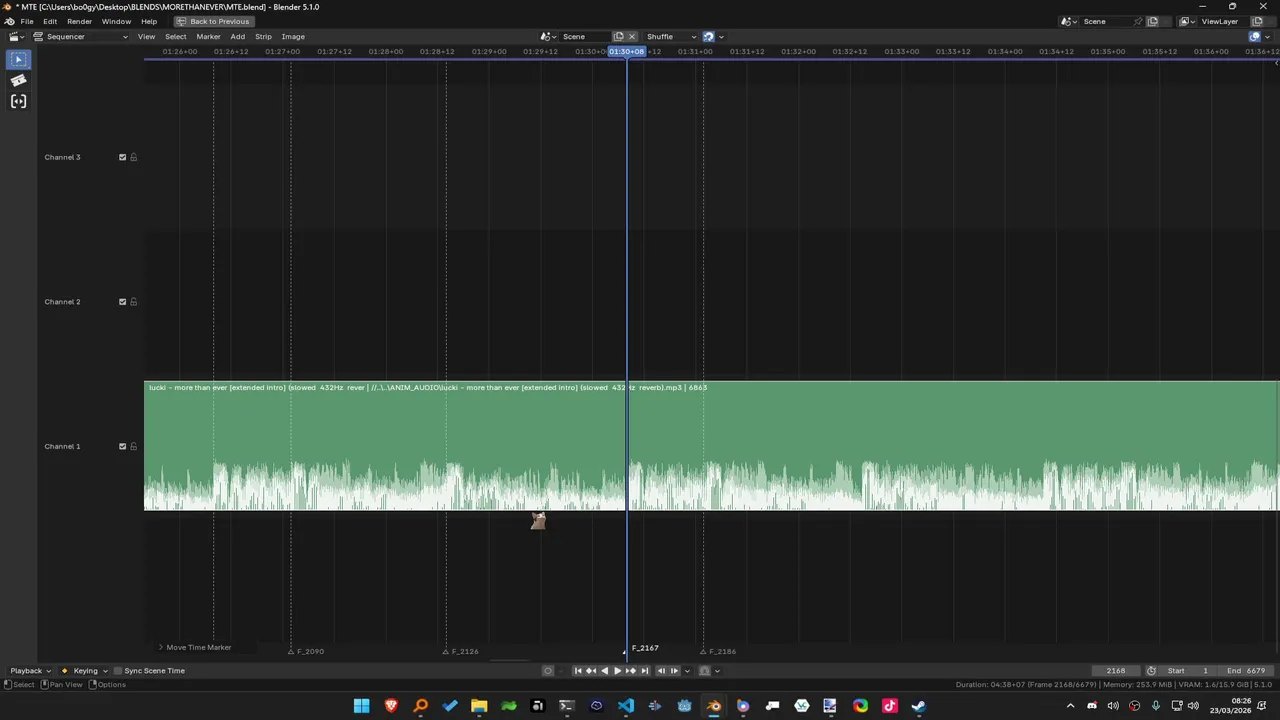This screenshot has height=720, width=1280.
Task: Click the Auto Keying record button
Action: (548, 671)
